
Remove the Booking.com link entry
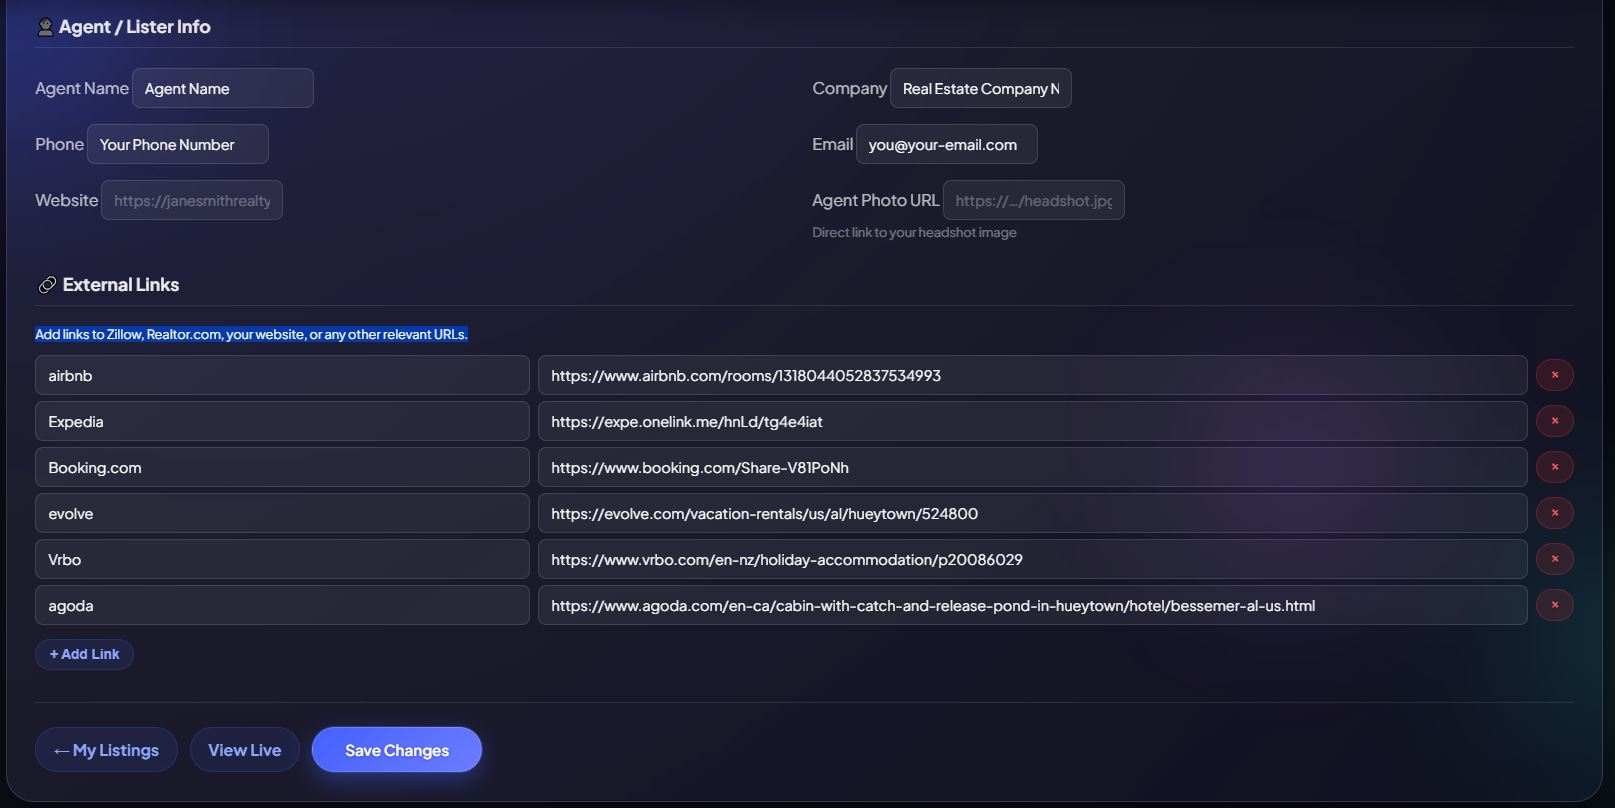1554,467
